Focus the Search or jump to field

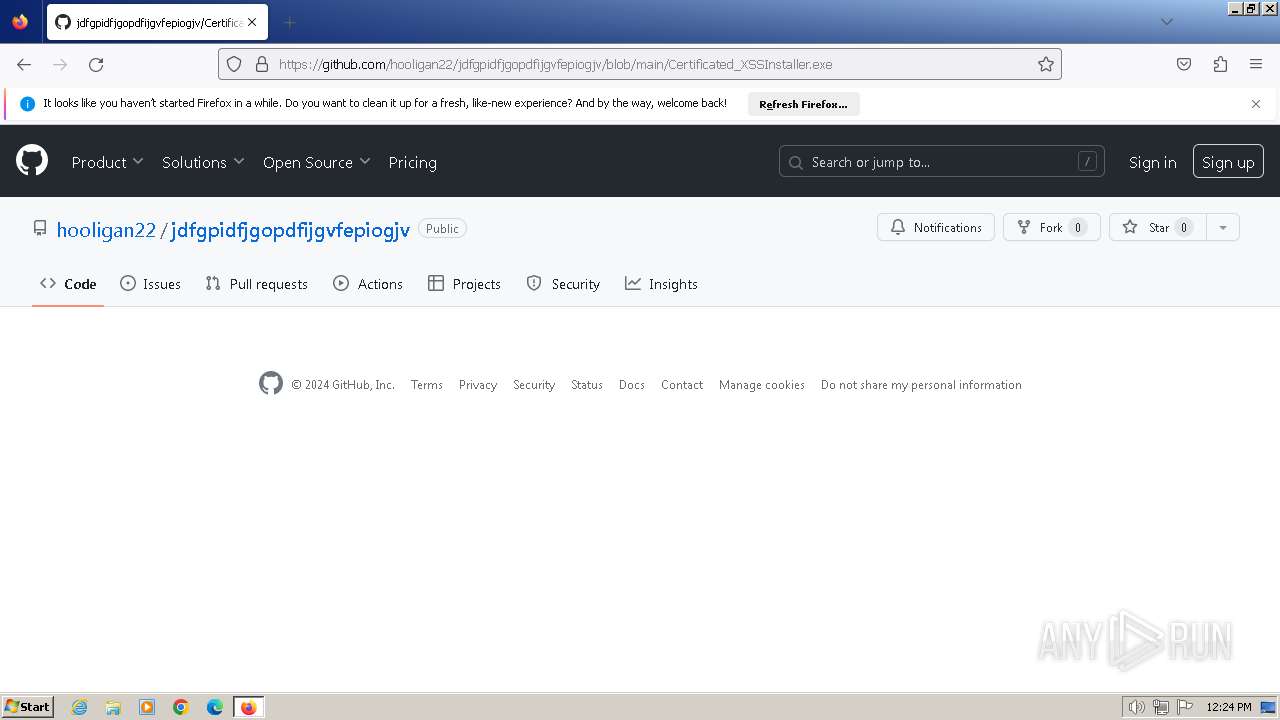tap(941, 162)
